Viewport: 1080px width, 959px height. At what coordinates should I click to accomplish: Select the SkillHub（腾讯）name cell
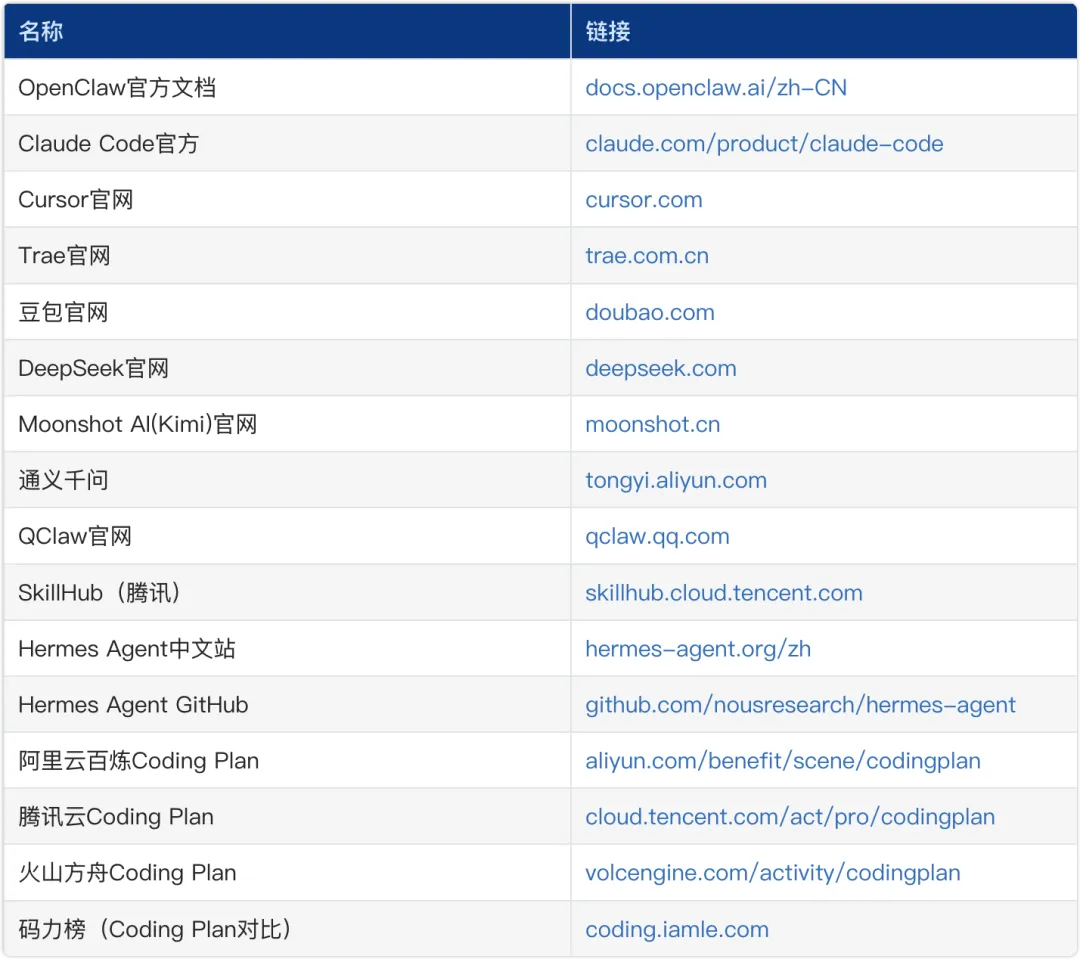click(x=287, y=592)
